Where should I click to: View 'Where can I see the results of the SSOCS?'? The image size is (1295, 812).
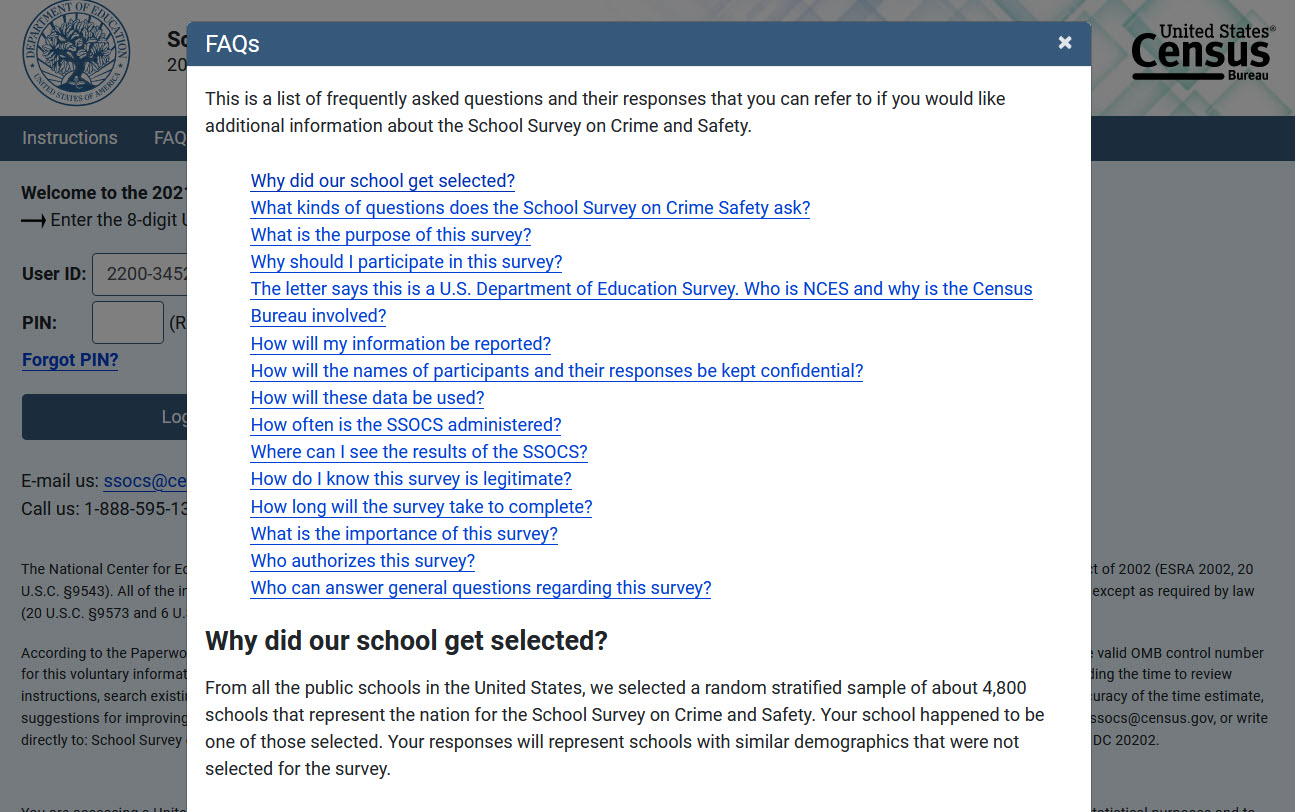419,452
